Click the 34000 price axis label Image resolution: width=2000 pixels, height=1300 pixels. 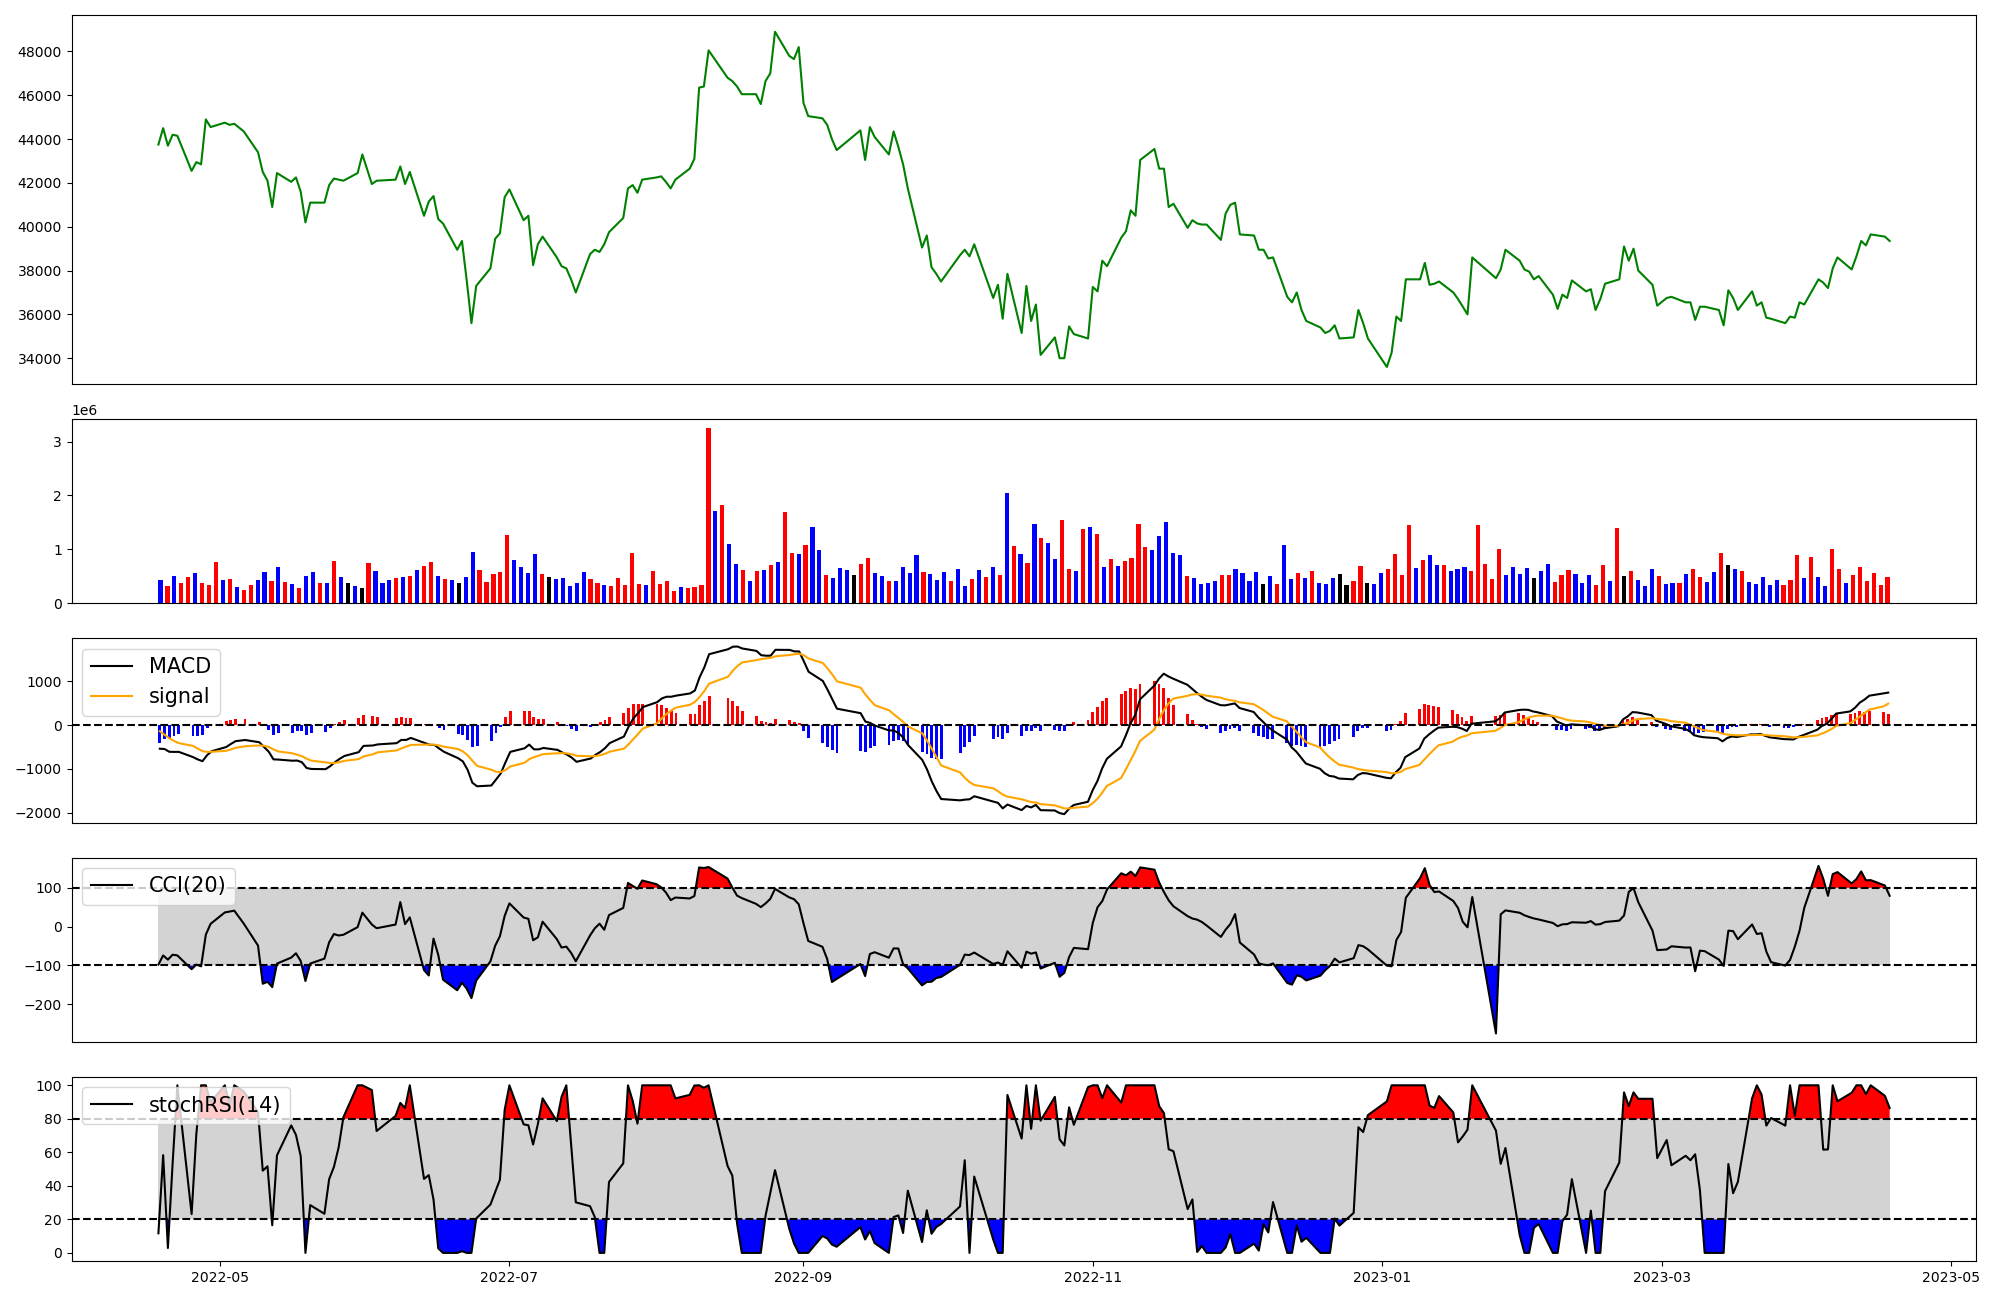pos(39,359)
